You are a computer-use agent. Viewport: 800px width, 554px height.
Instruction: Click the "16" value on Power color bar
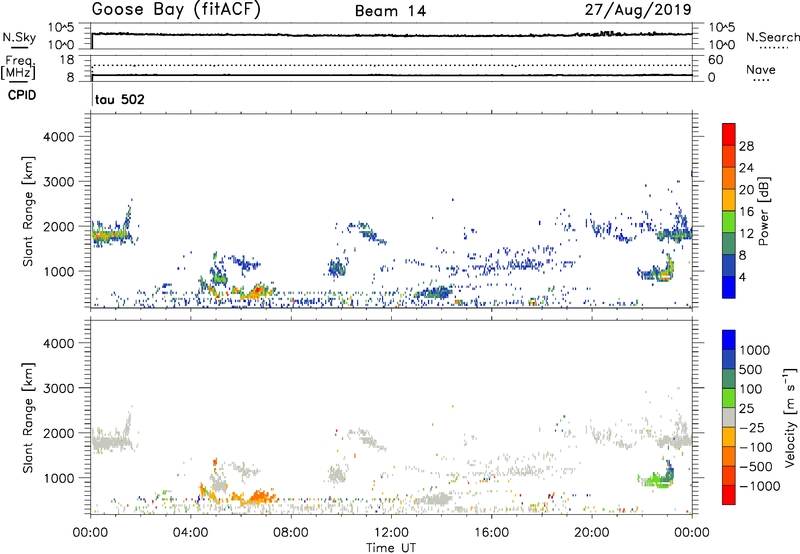tap(746, 212)
